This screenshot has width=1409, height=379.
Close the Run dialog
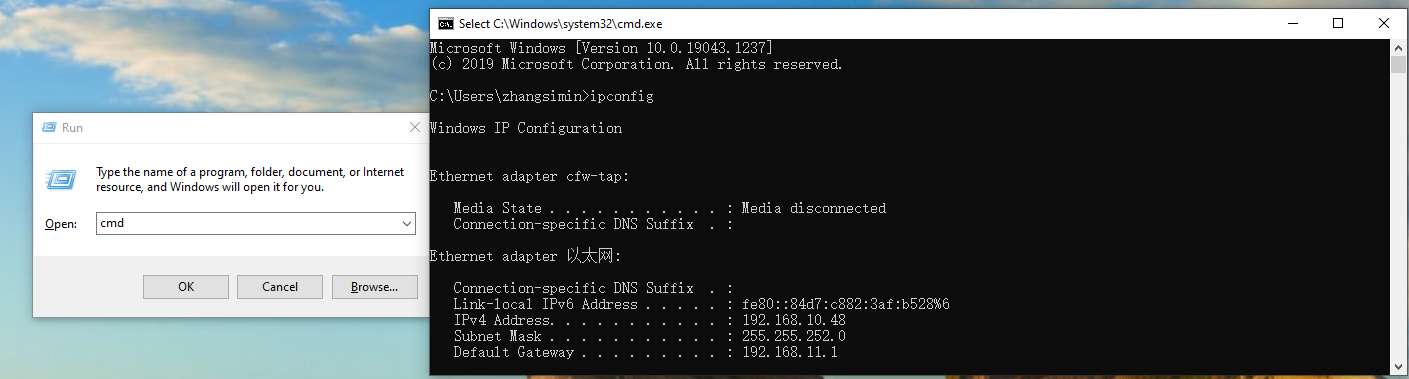click(x=414, y=128)
